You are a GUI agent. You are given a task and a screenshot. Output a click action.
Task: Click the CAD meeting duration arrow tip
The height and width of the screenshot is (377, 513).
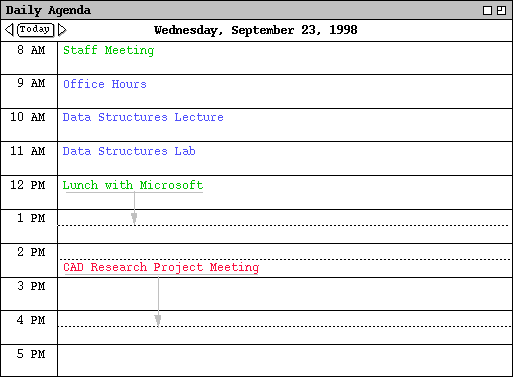158,320
